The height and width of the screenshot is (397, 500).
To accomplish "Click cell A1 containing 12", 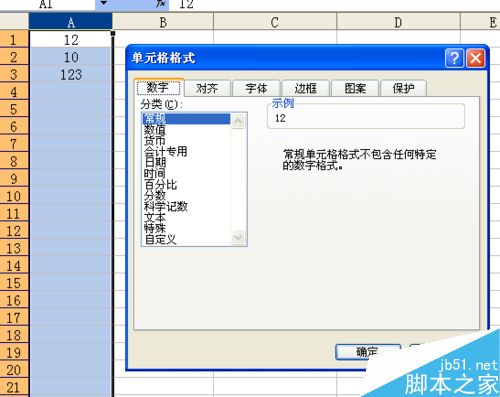I will coord(71,40).
